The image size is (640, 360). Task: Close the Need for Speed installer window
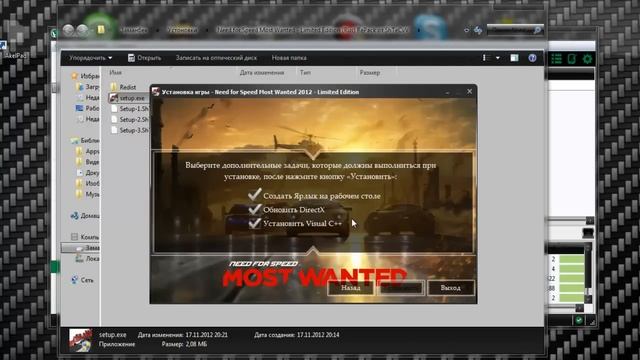point(469,91)
